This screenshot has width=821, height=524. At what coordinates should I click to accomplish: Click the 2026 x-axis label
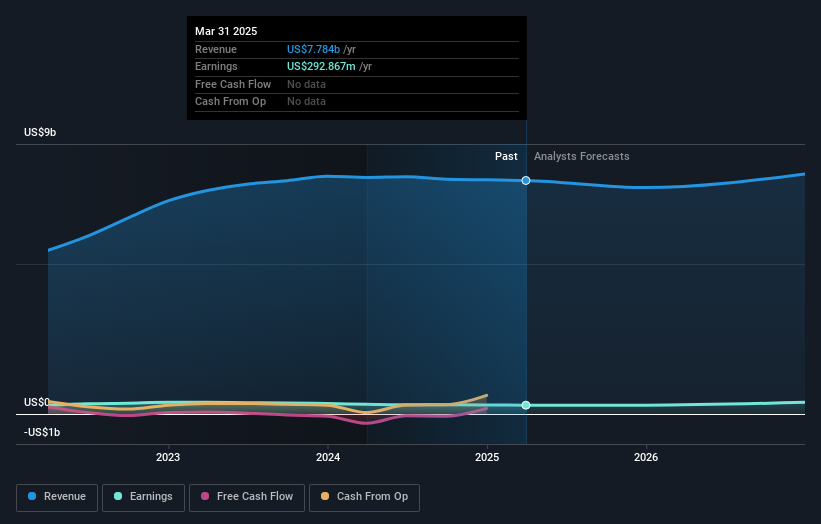646,457
